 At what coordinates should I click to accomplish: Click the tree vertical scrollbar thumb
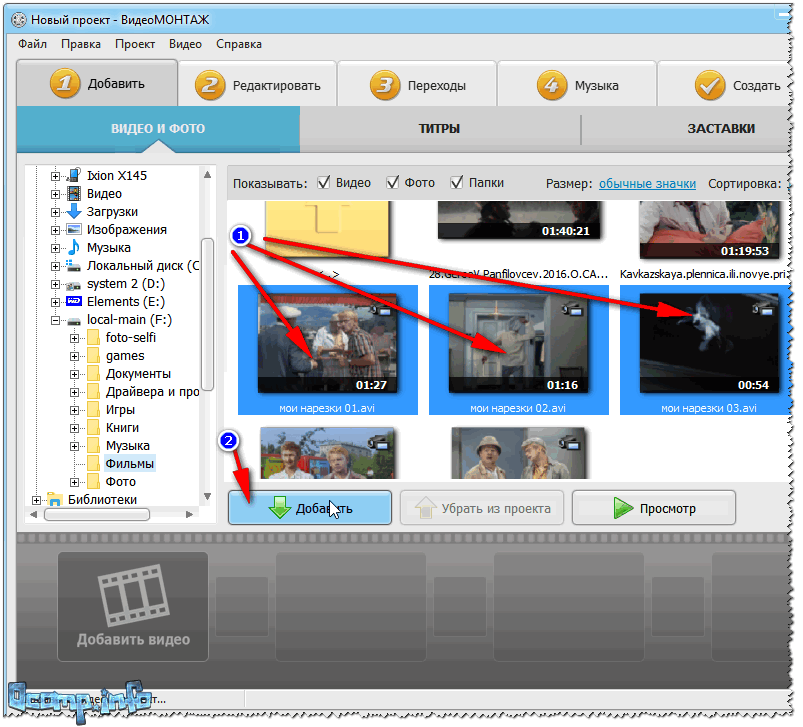(x=207, y=314)
